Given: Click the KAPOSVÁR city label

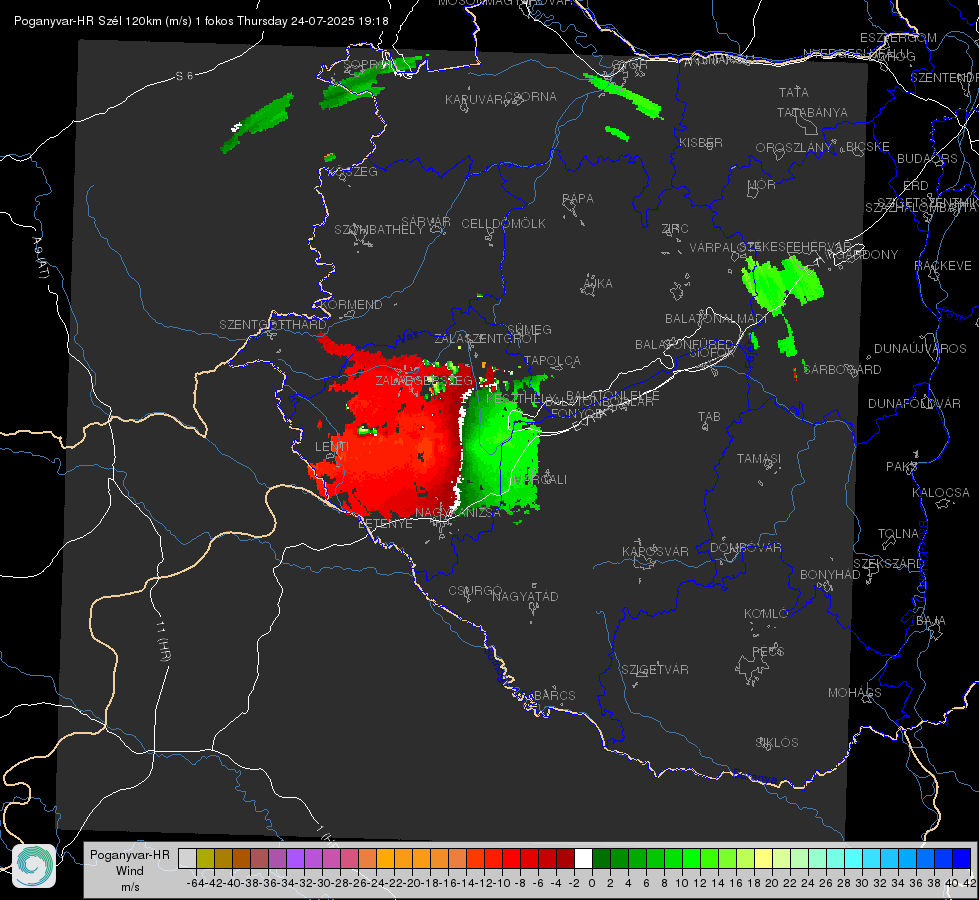Looking at the screenshot, I should 655,551.
